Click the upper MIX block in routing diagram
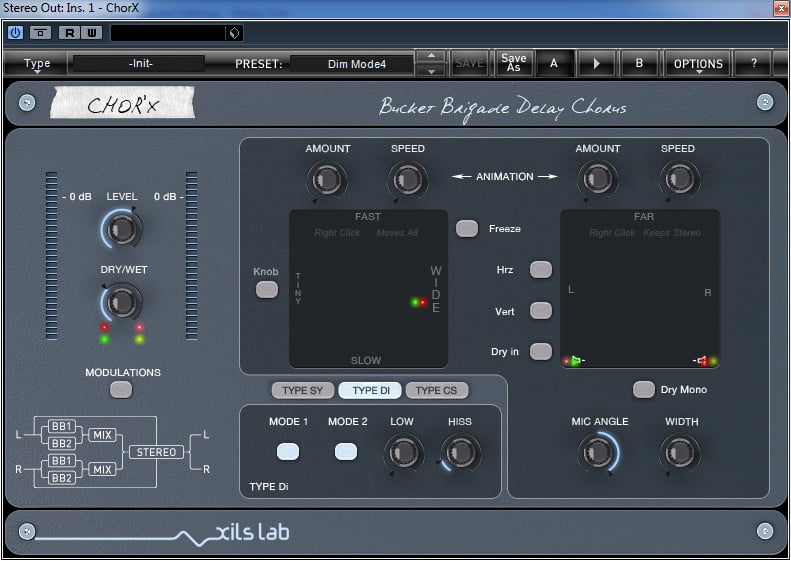791x561 pixels. point(102,435)
